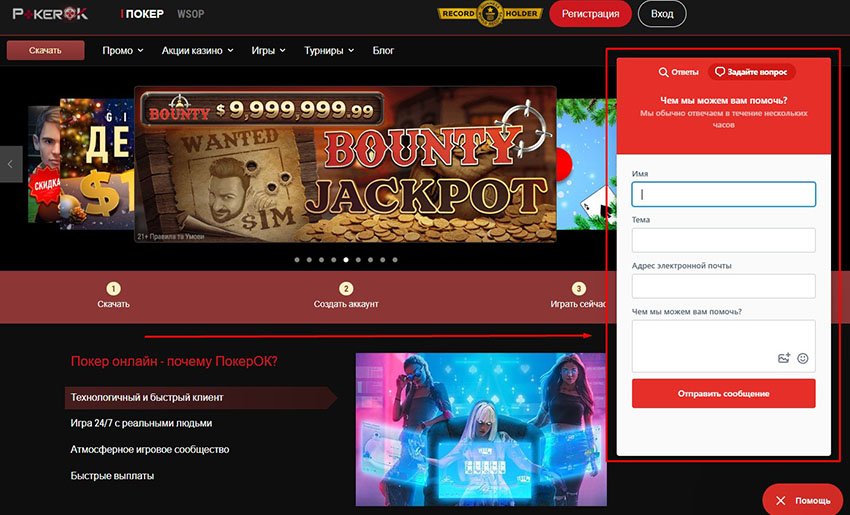Click the Регистрация button
This screenshot has width=850, height=515.
click(590, 14)
